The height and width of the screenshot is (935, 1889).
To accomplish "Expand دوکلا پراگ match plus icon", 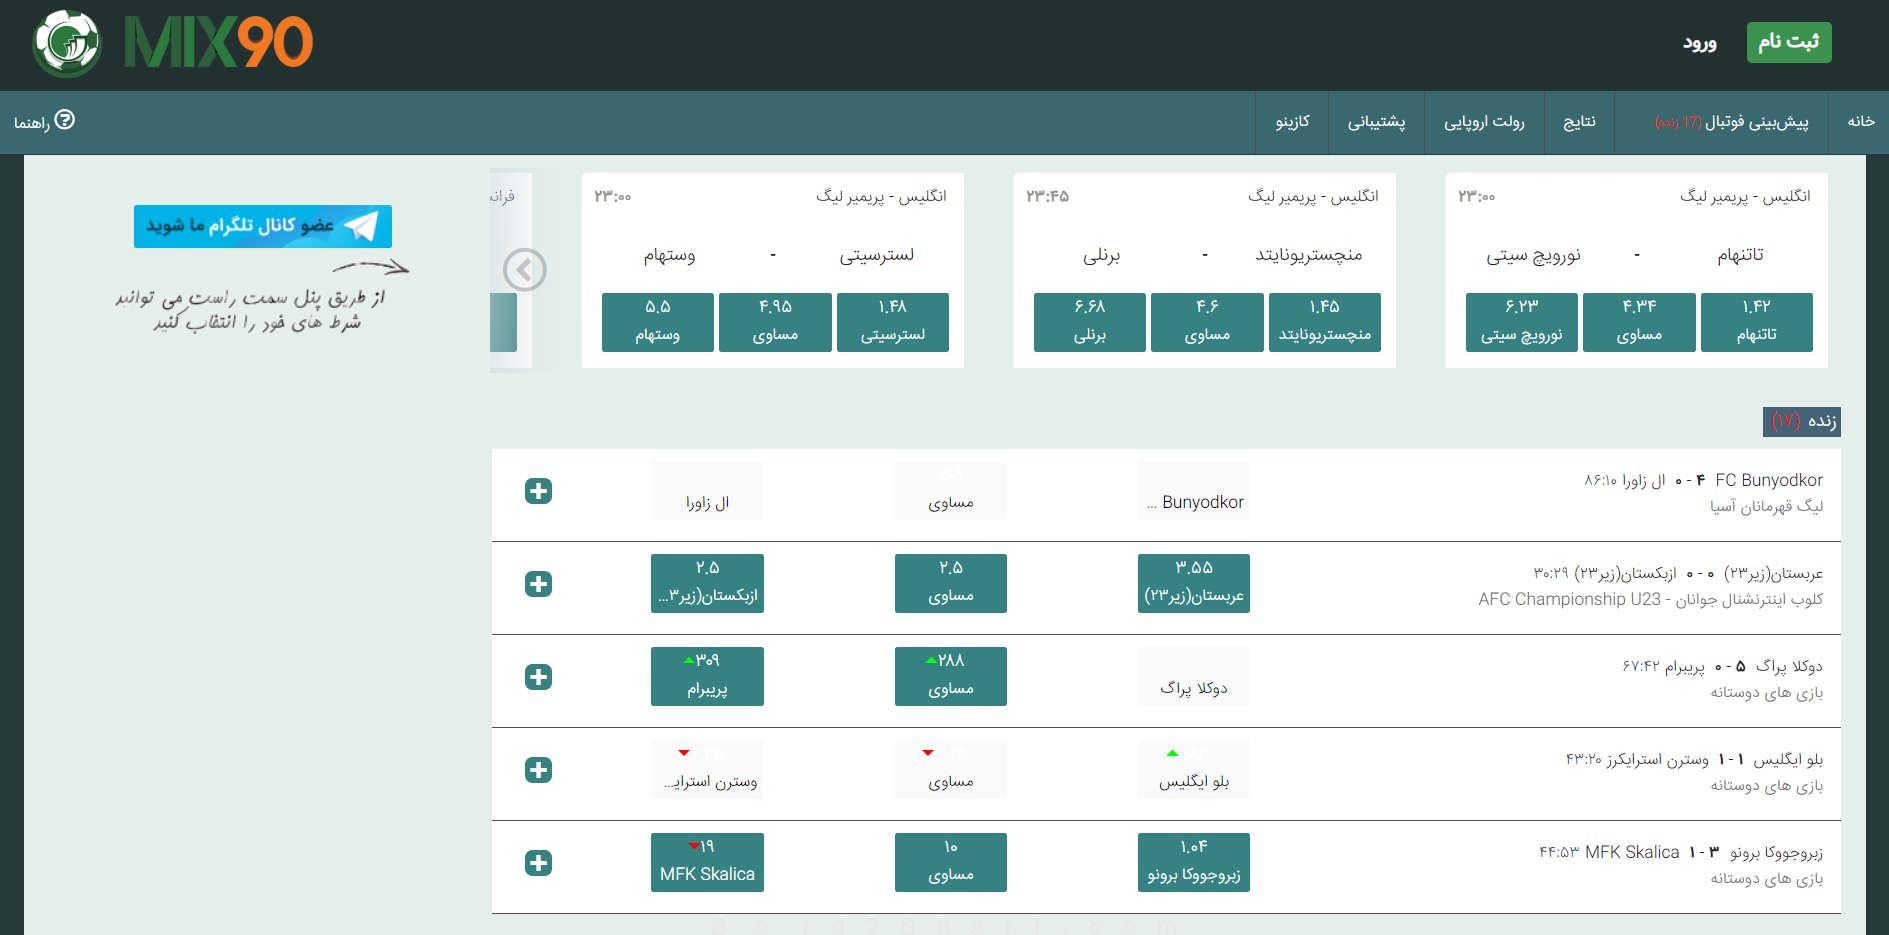I will [x=538, y=677].
